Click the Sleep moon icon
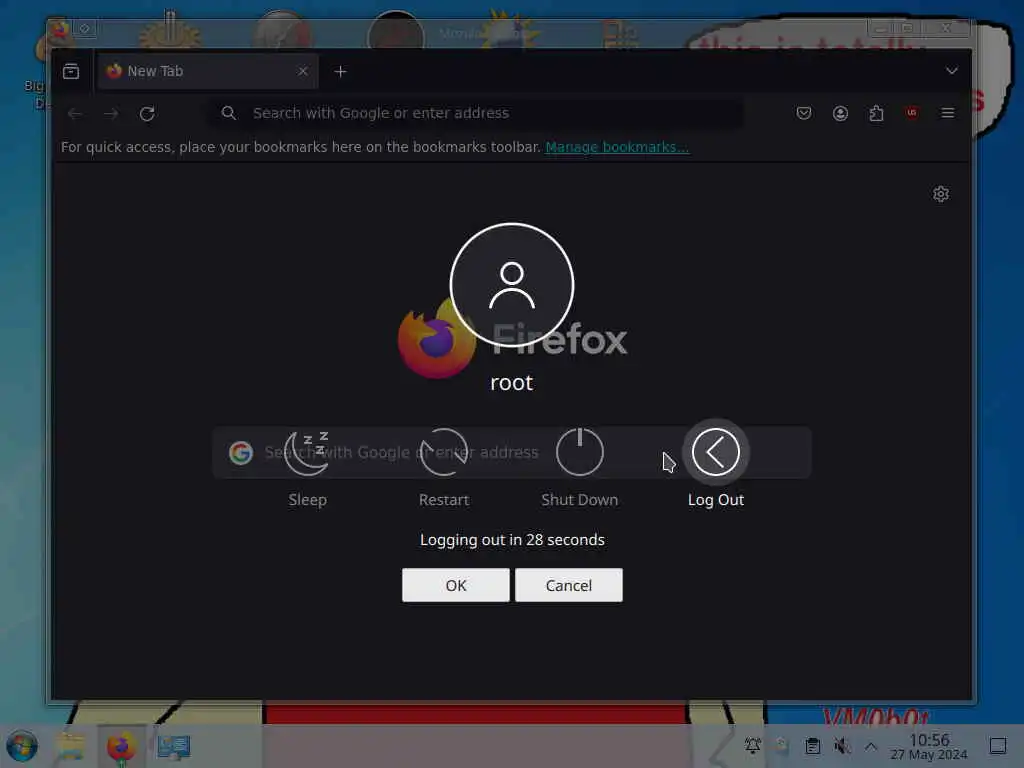Image resolution: width=1024 pixels, height=768 pixels. pyautogui.click(x=307, y=452)
